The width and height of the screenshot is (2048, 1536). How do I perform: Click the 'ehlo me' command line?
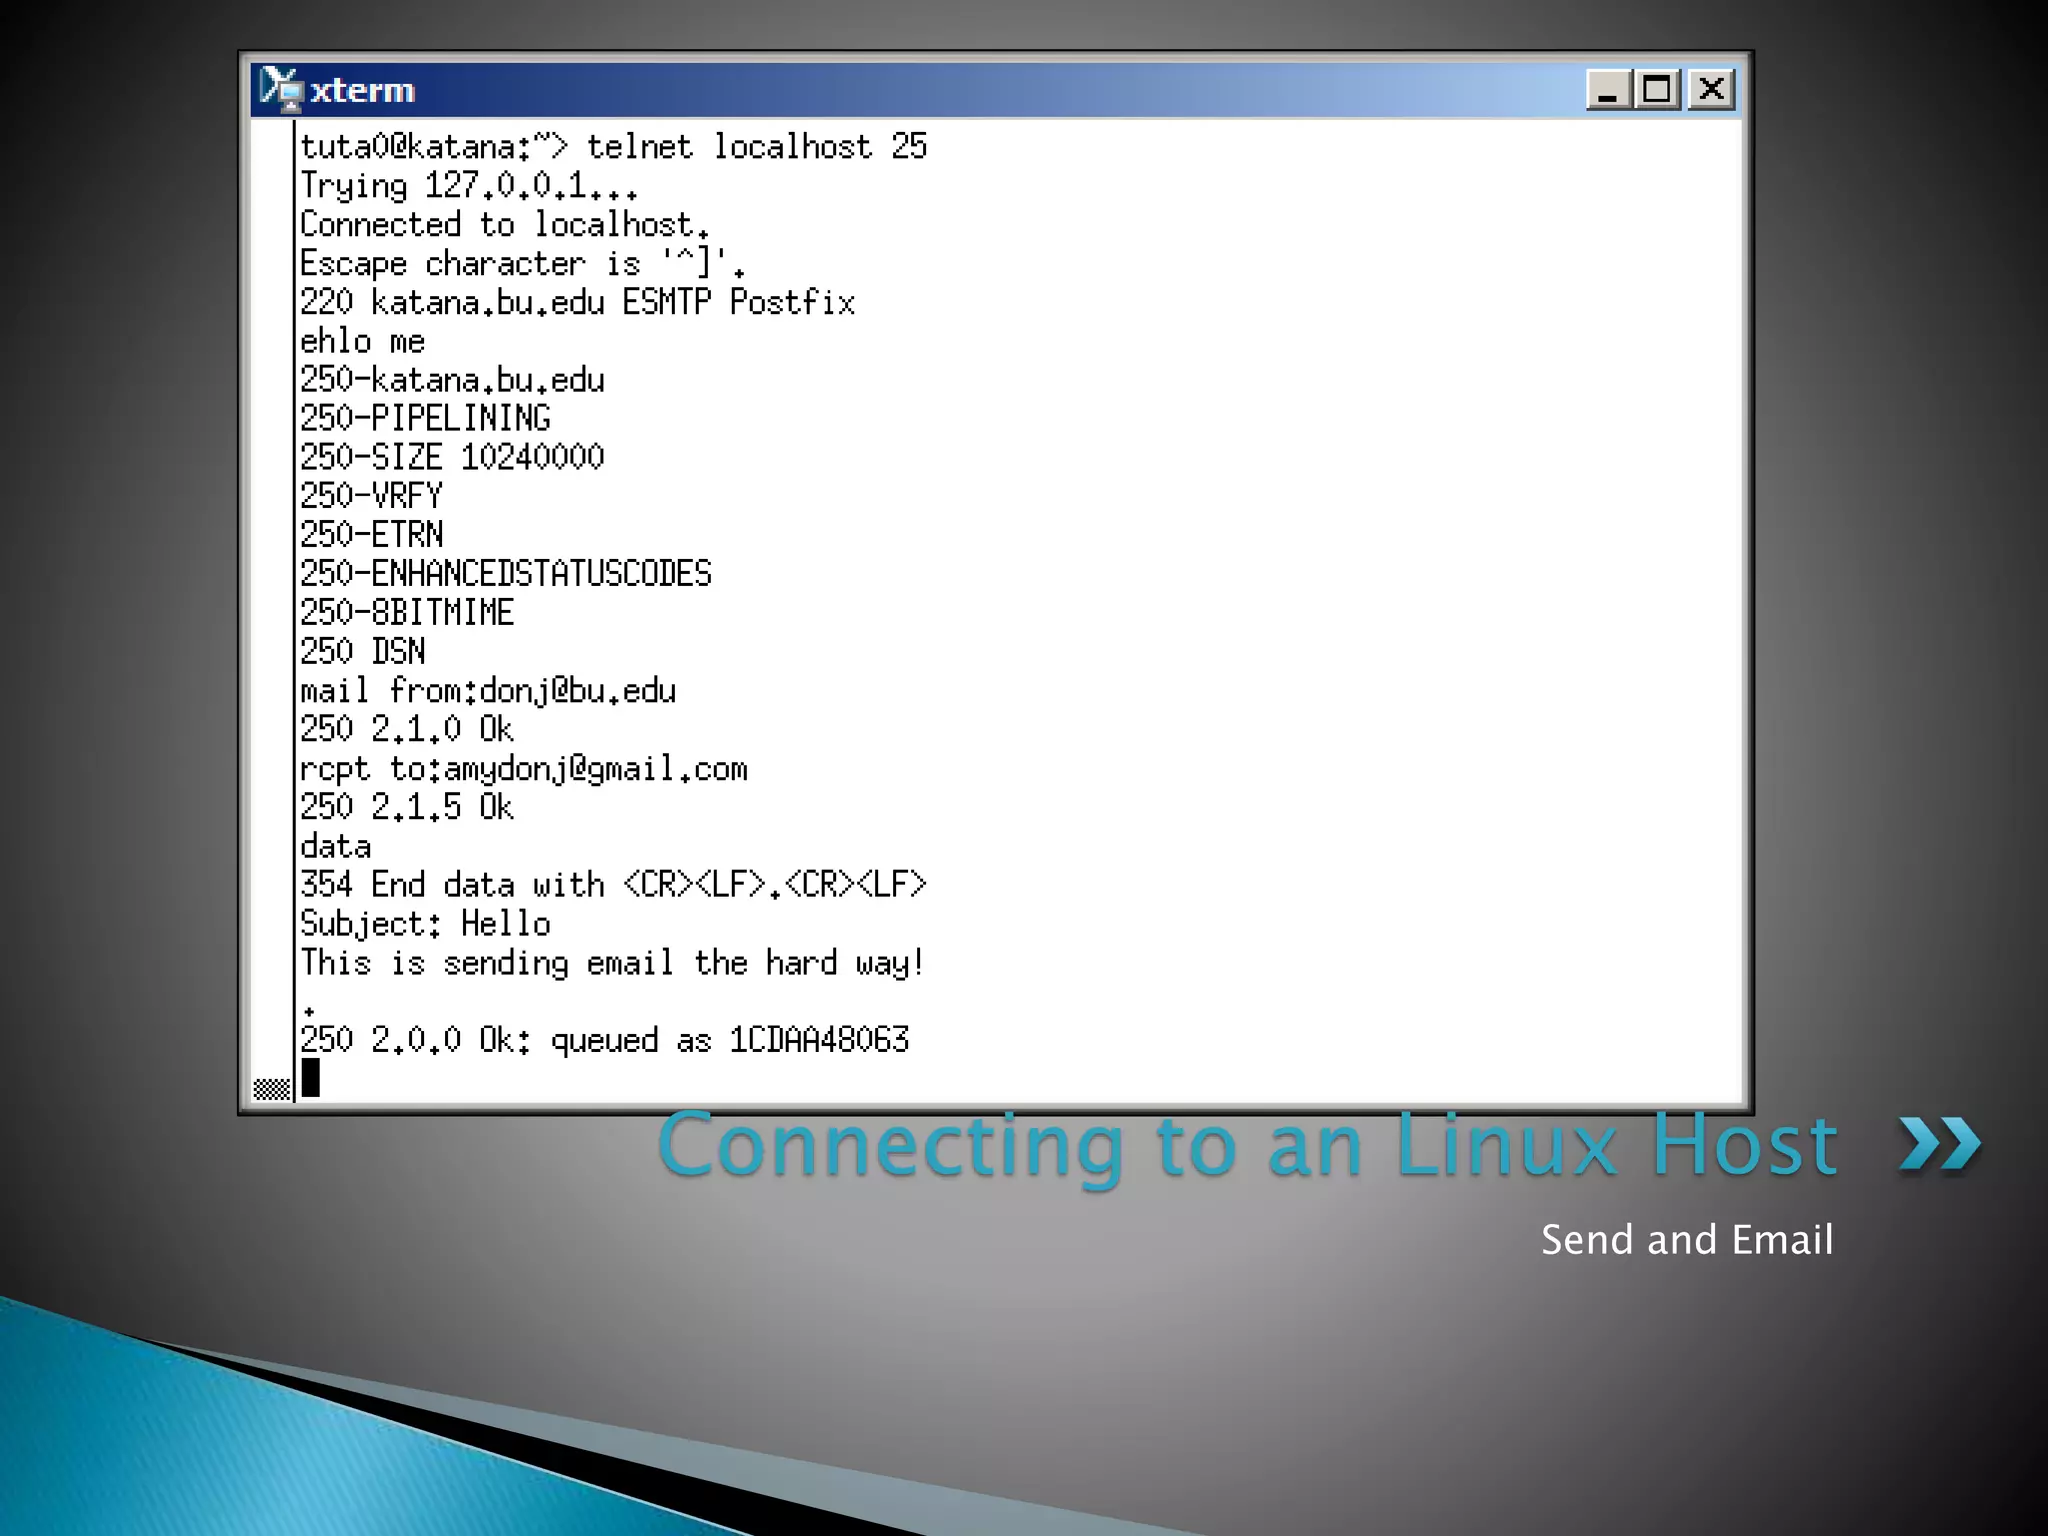pyautogui.click(x=363, y=341)
